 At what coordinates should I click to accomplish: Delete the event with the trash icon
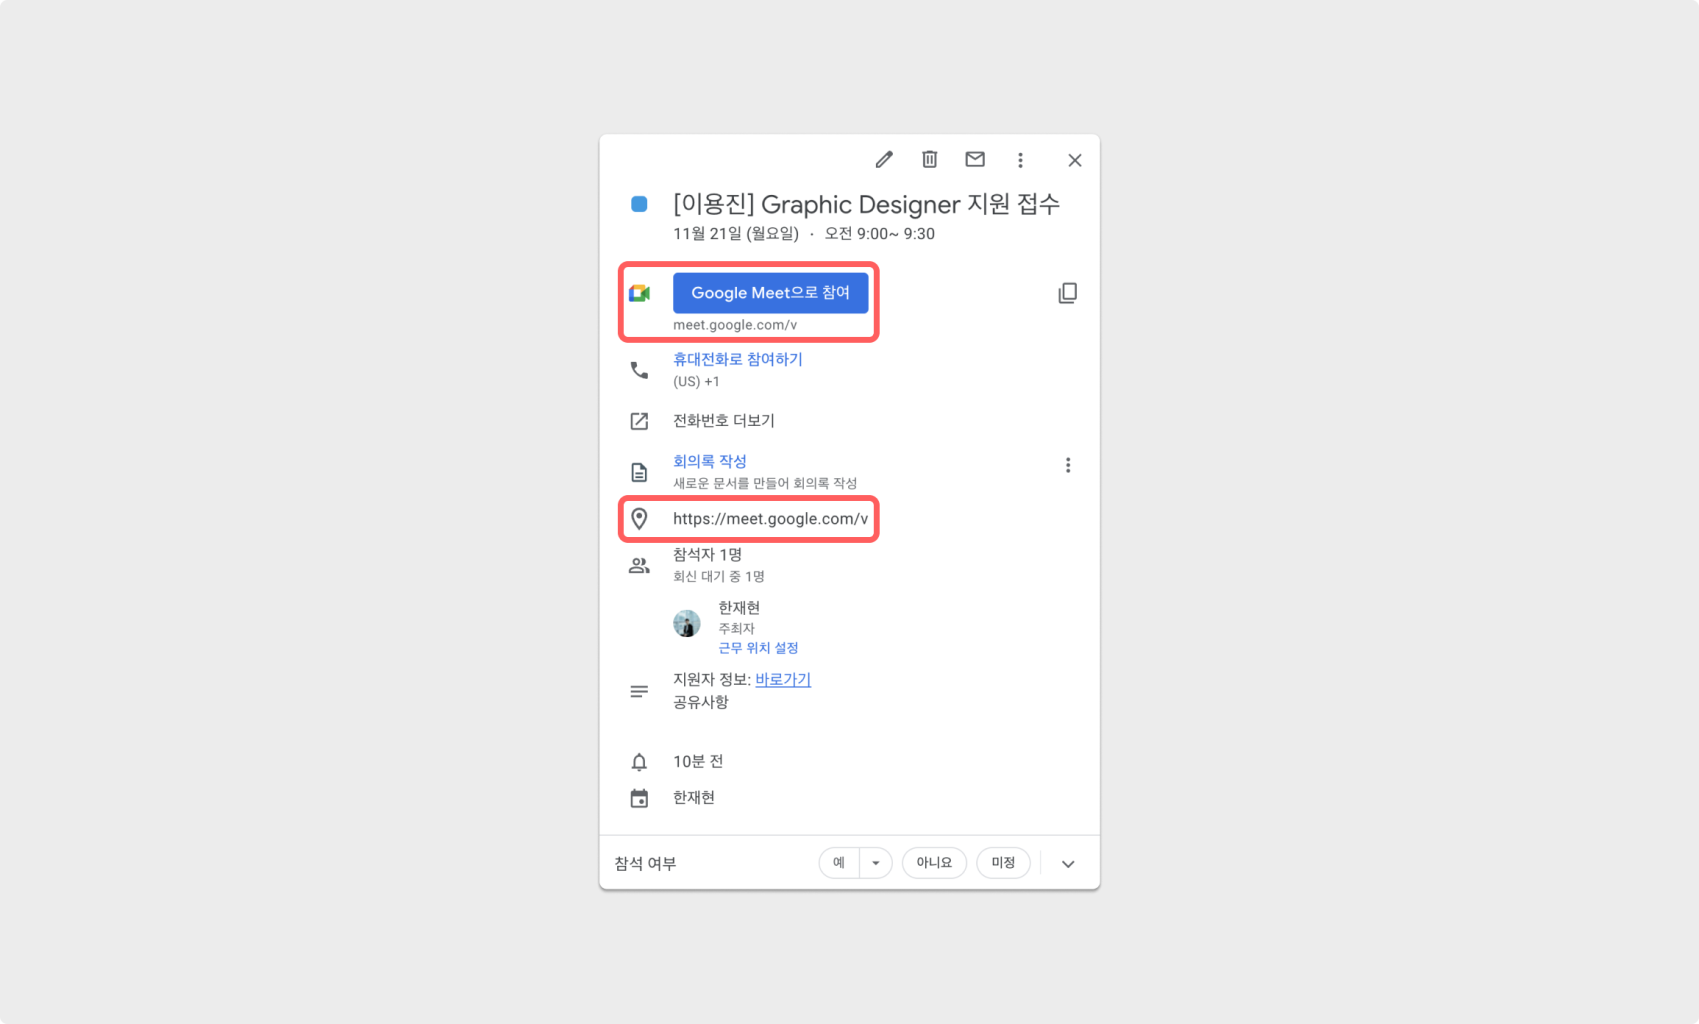click(x=930, y=160)
